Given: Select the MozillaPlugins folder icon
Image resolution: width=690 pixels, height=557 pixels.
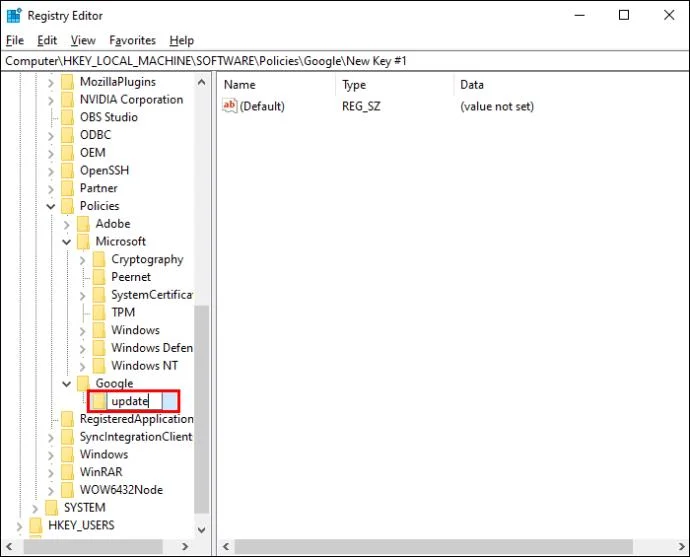Looking at the screenshot, I should pyautogui.click(x=67, y=82).
